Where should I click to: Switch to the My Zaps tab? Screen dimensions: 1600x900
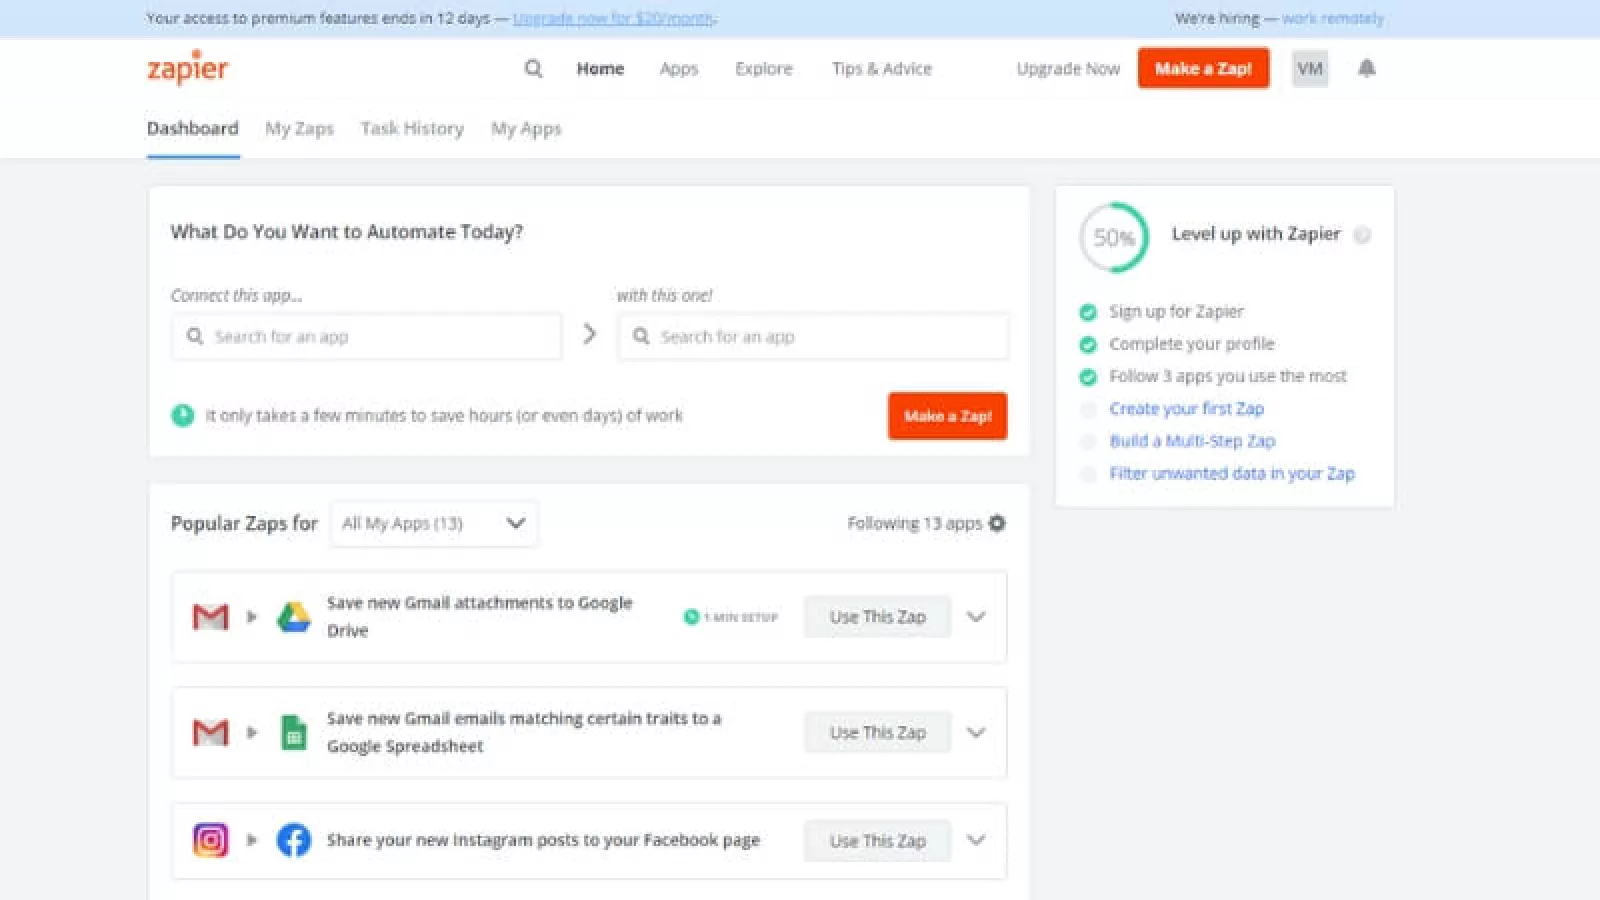[299, 128]
